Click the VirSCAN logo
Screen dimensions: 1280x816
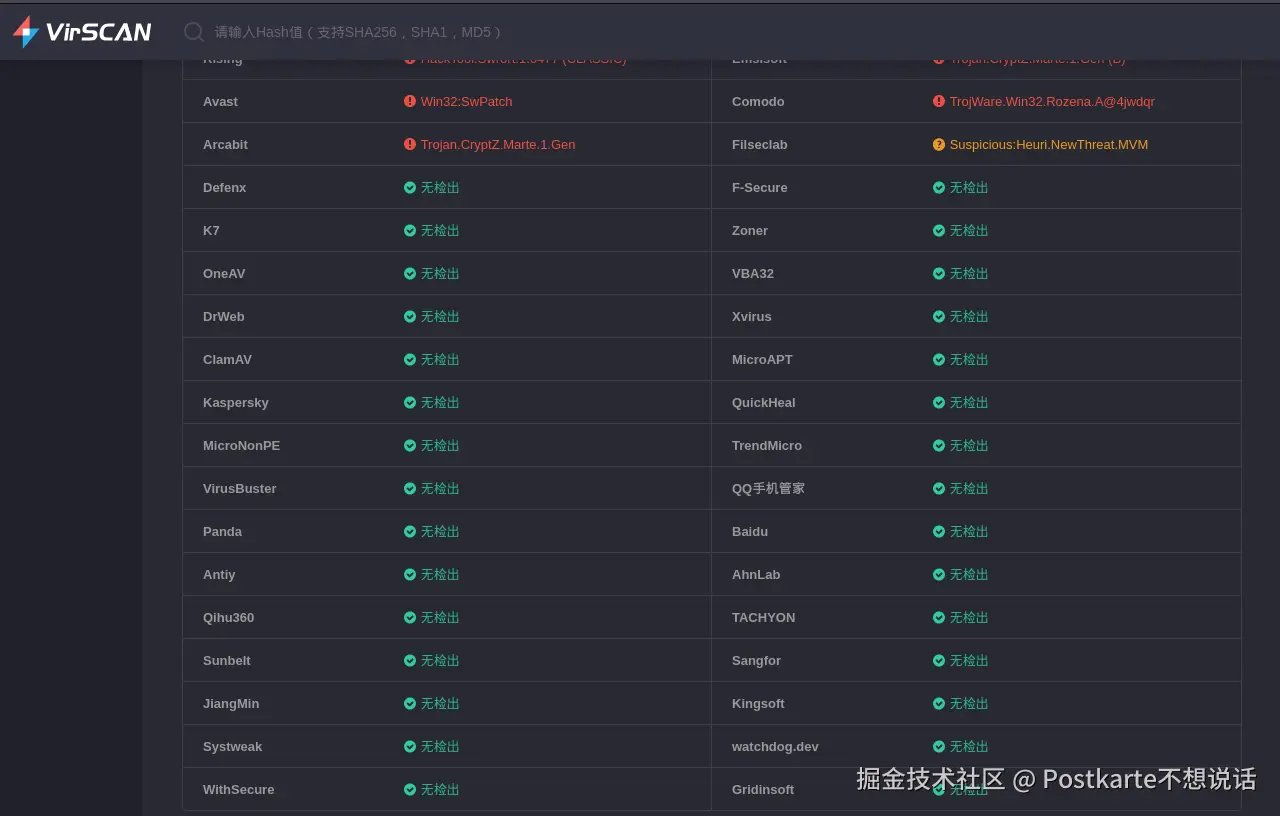[x=82, y=32]
